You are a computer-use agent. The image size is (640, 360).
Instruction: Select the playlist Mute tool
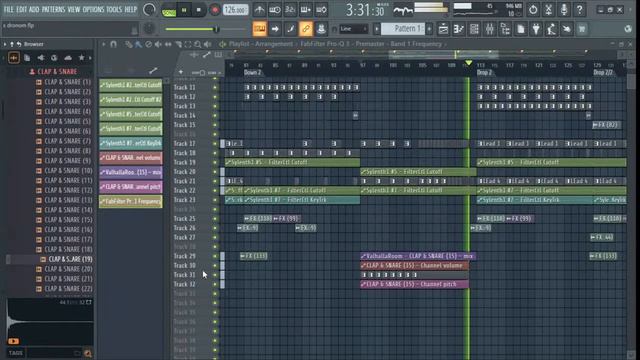[158, 44]
